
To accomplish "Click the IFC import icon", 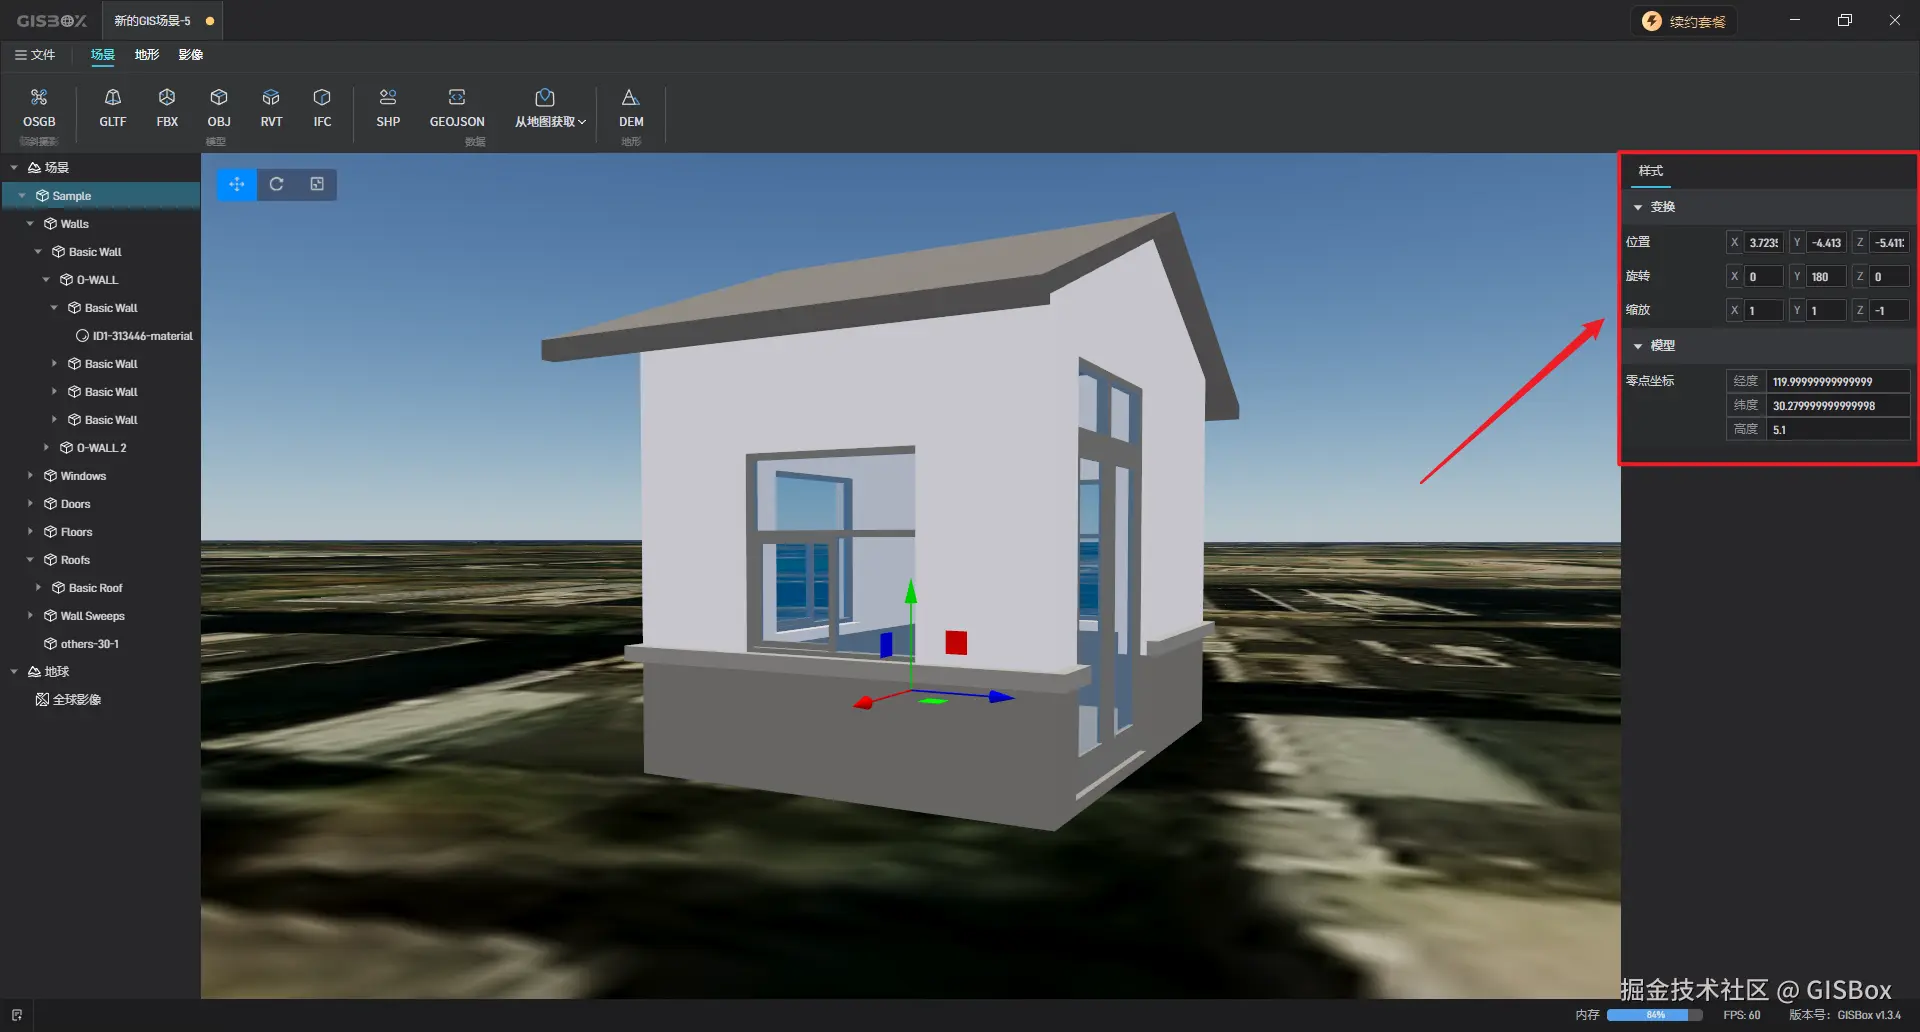I will coord(321,108).
